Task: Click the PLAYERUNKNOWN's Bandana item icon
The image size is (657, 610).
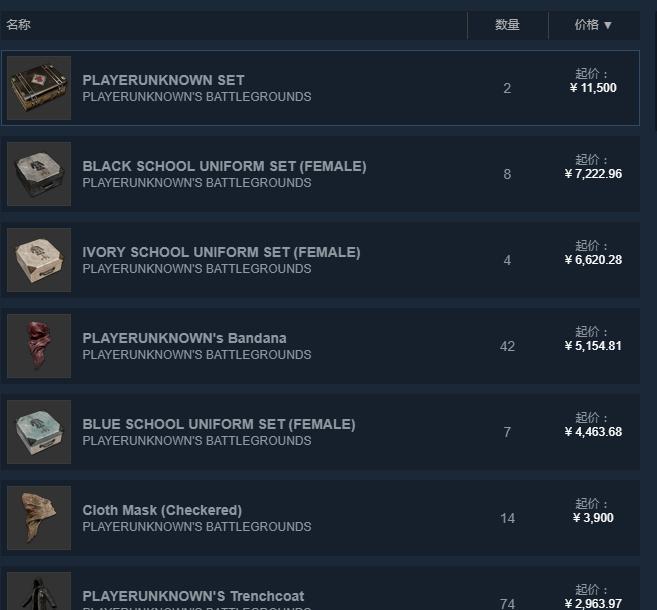Action: tap(39, 346)
